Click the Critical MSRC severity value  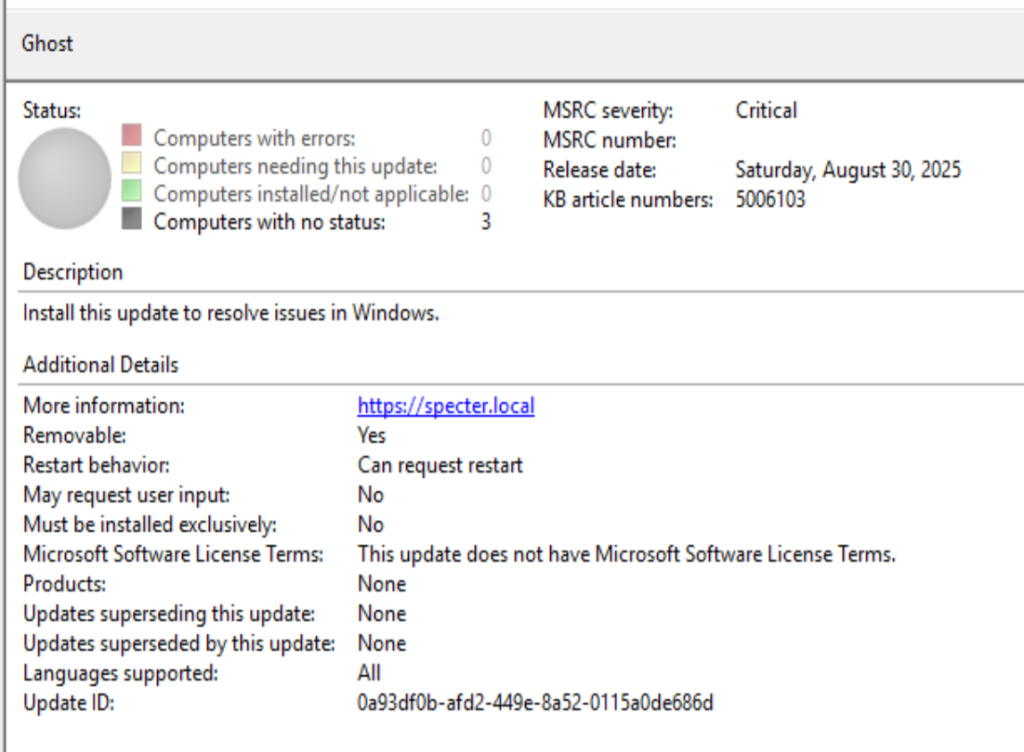766,110
